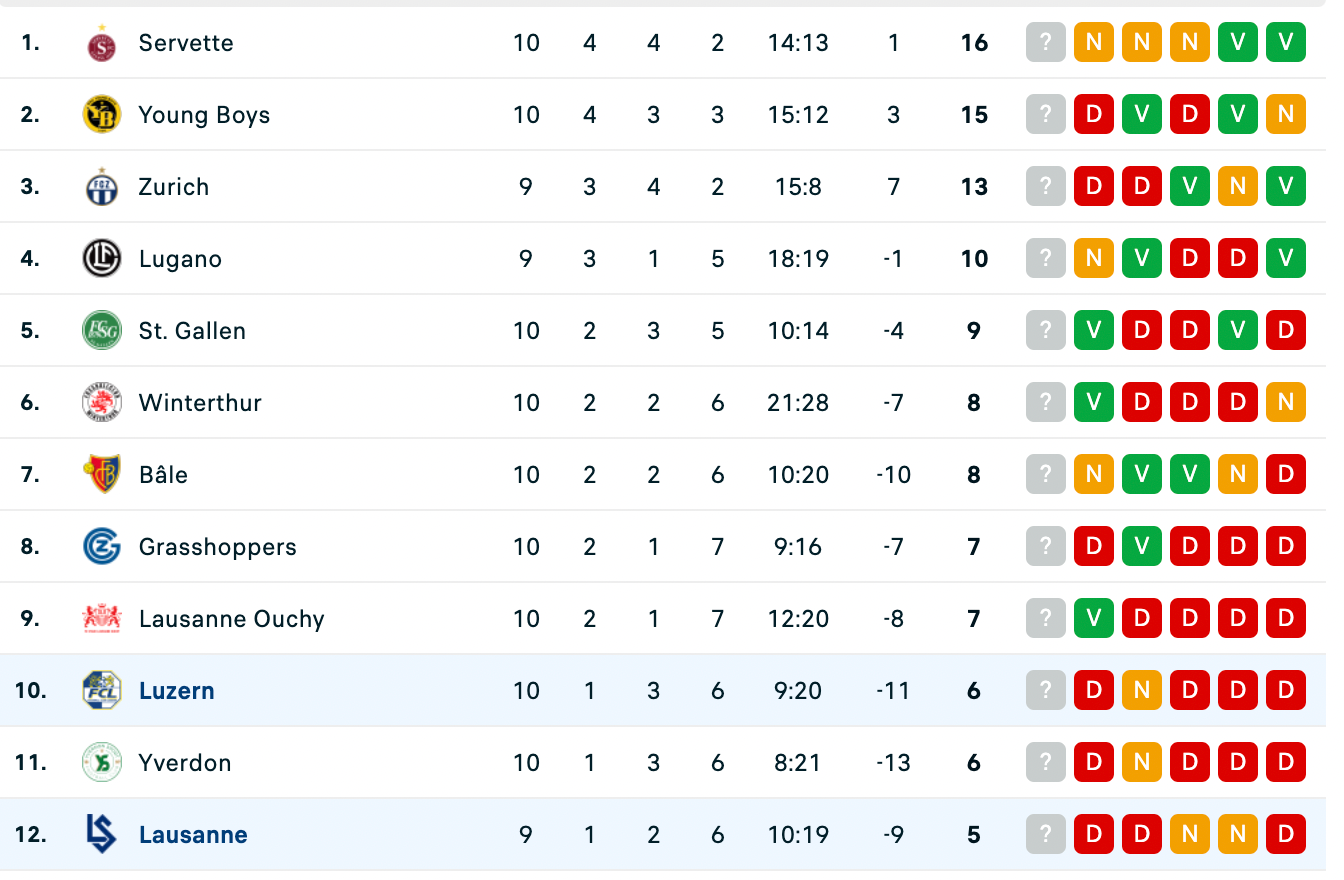Click Servette's gray question mark badge

(1046, 43)
